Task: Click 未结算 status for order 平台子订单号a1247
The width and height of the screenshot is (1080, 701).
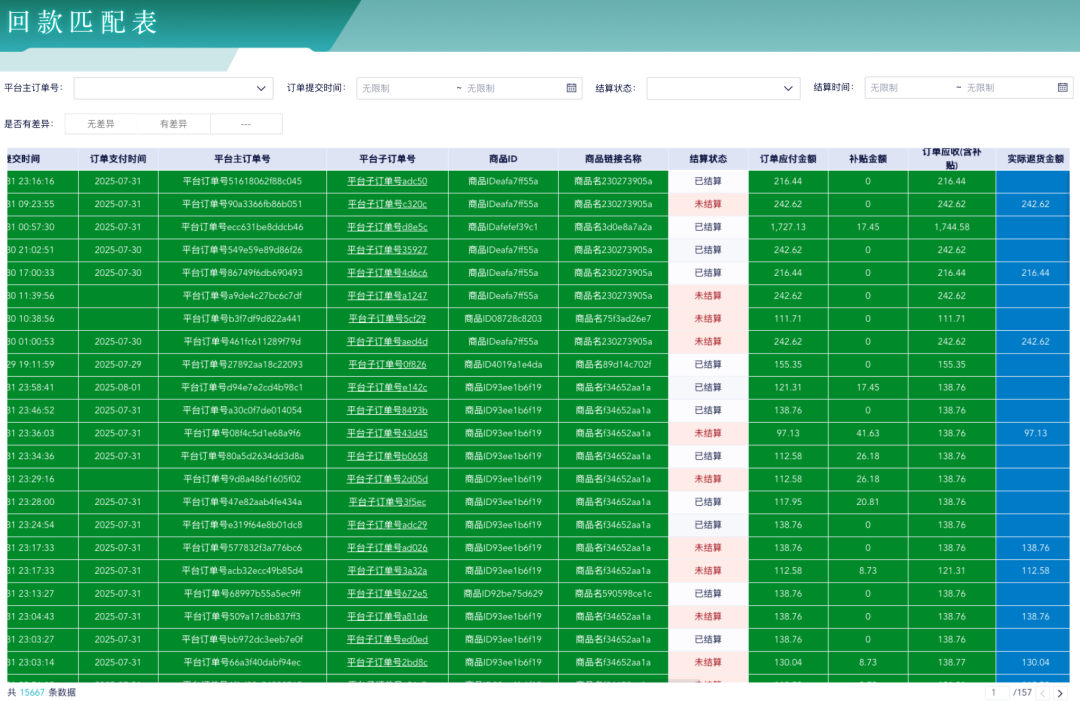Action: click(x=708, y=296)
